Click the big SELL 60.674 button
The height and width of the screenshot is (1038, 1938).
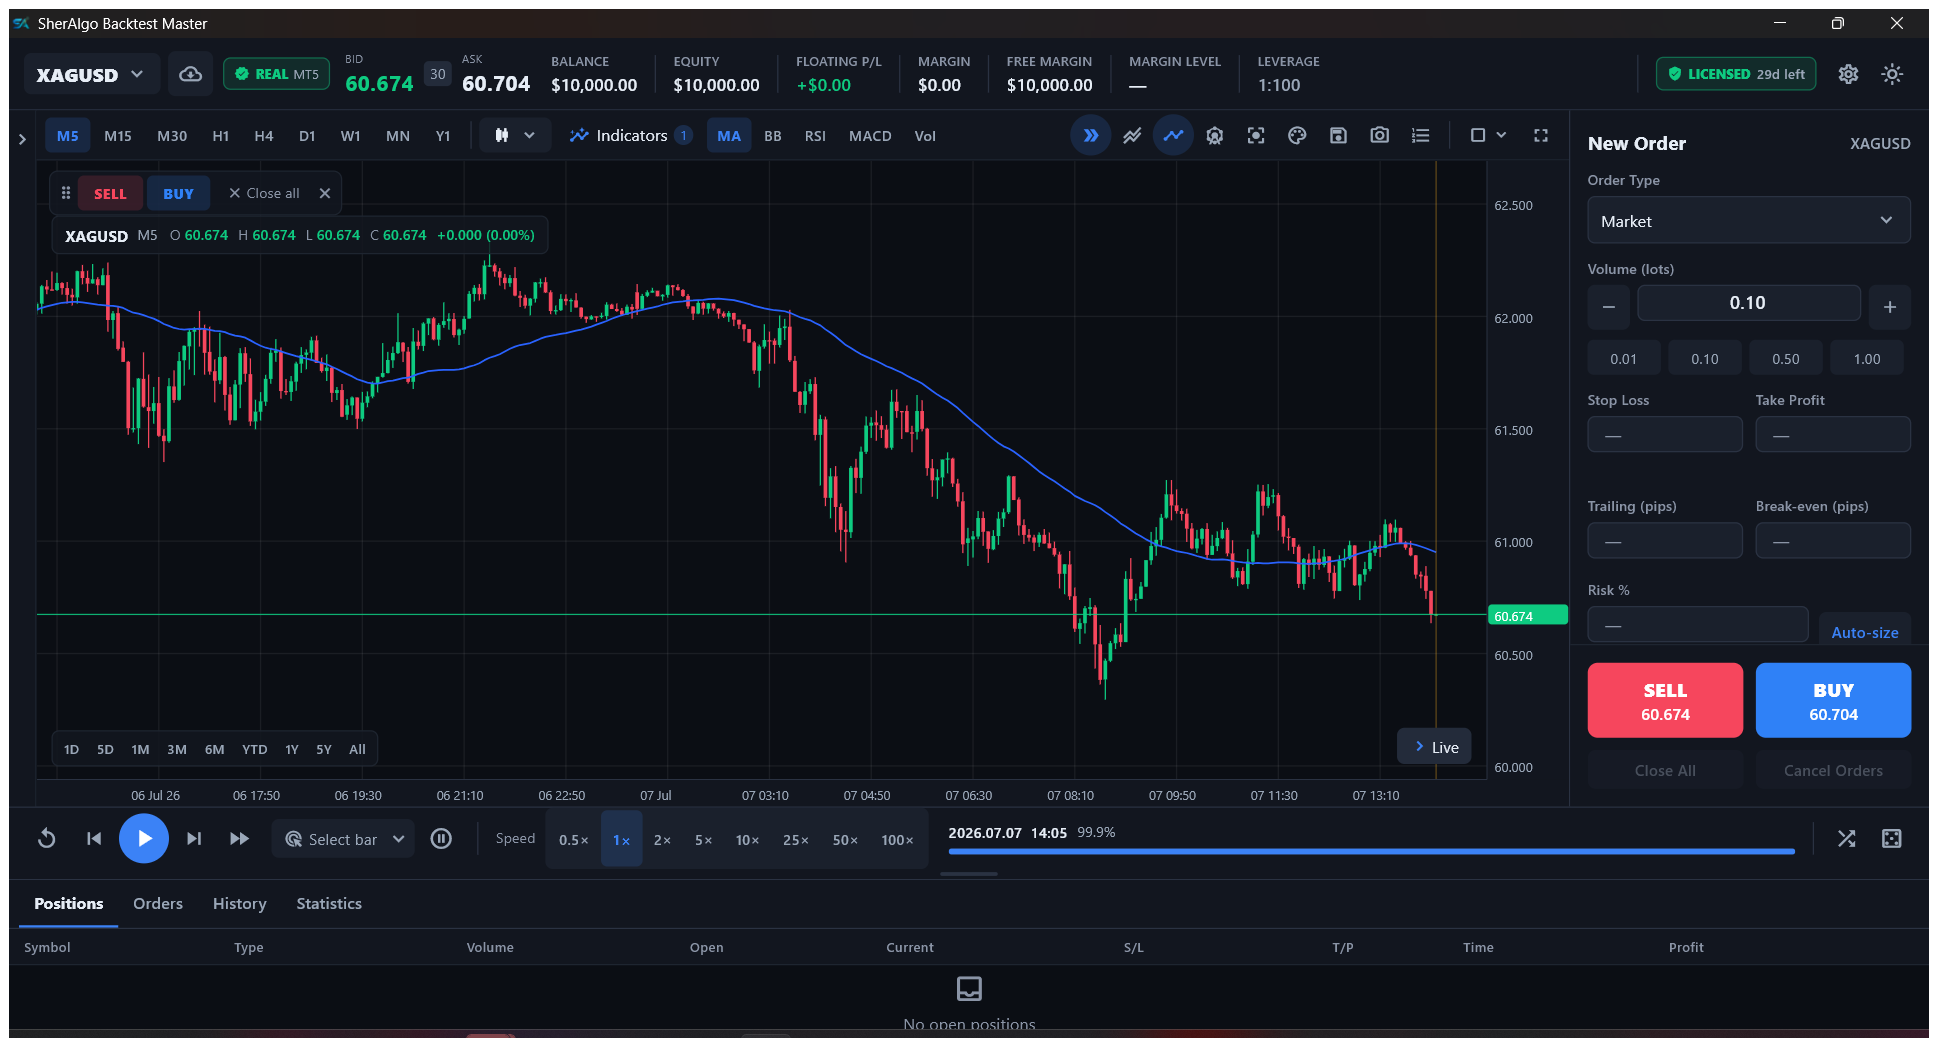tap(1665, 701)
